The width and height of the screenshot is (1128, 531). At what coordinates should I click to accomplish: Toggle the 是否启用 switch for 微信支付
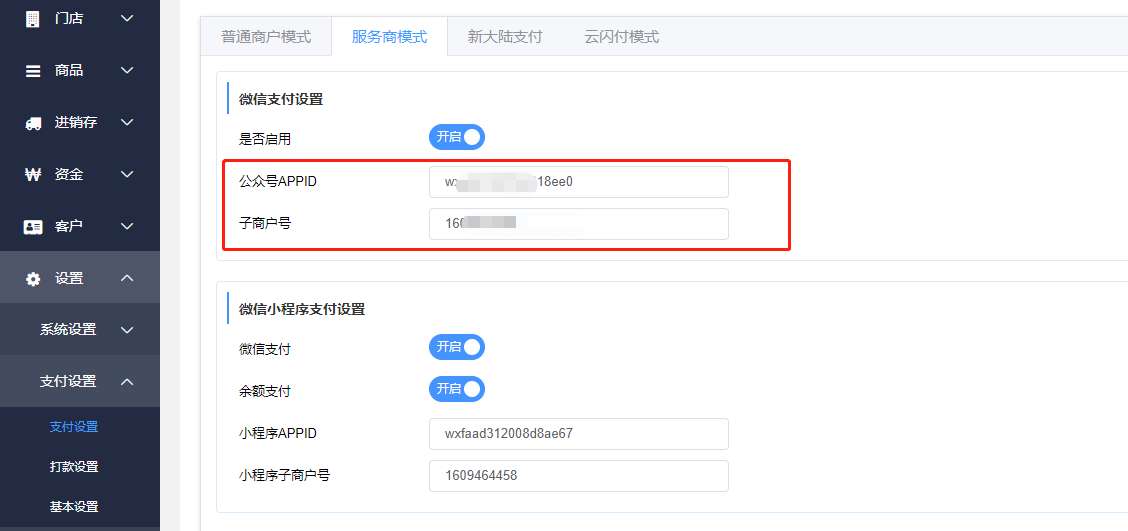(x=457, y=137)
